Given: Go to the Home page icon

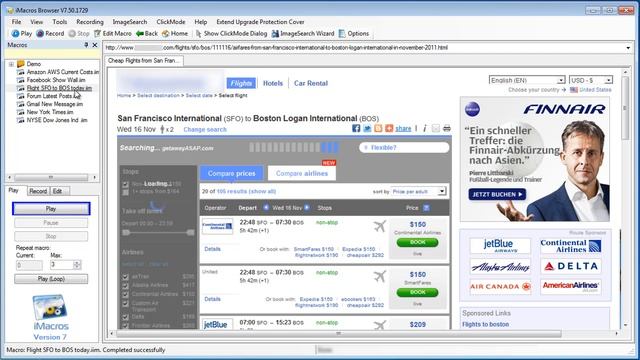Looking at the screenshot, I should [165, 33].
